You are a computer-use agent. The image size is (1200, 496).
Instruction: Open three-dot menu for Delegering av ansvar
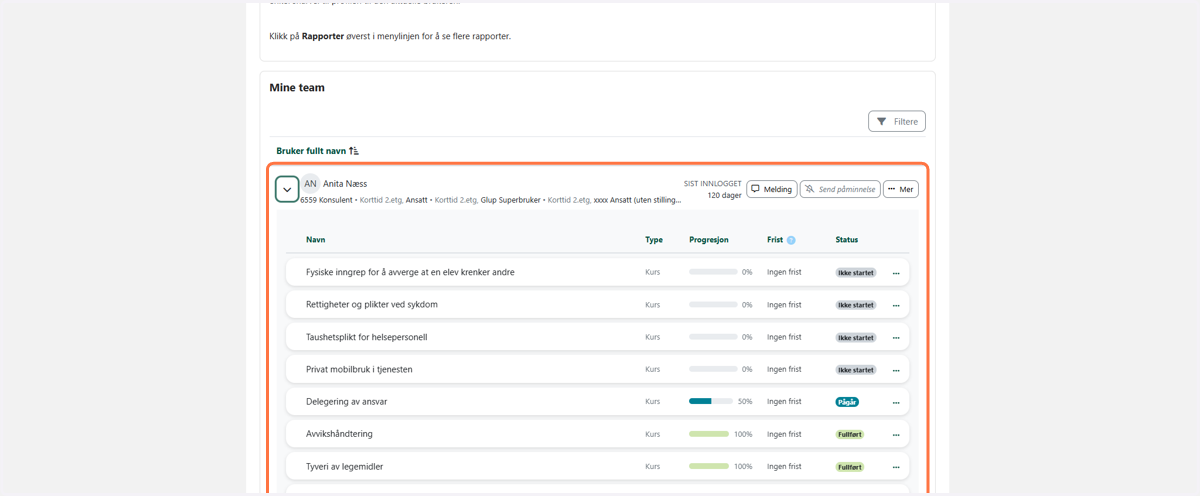click(896, 402)
